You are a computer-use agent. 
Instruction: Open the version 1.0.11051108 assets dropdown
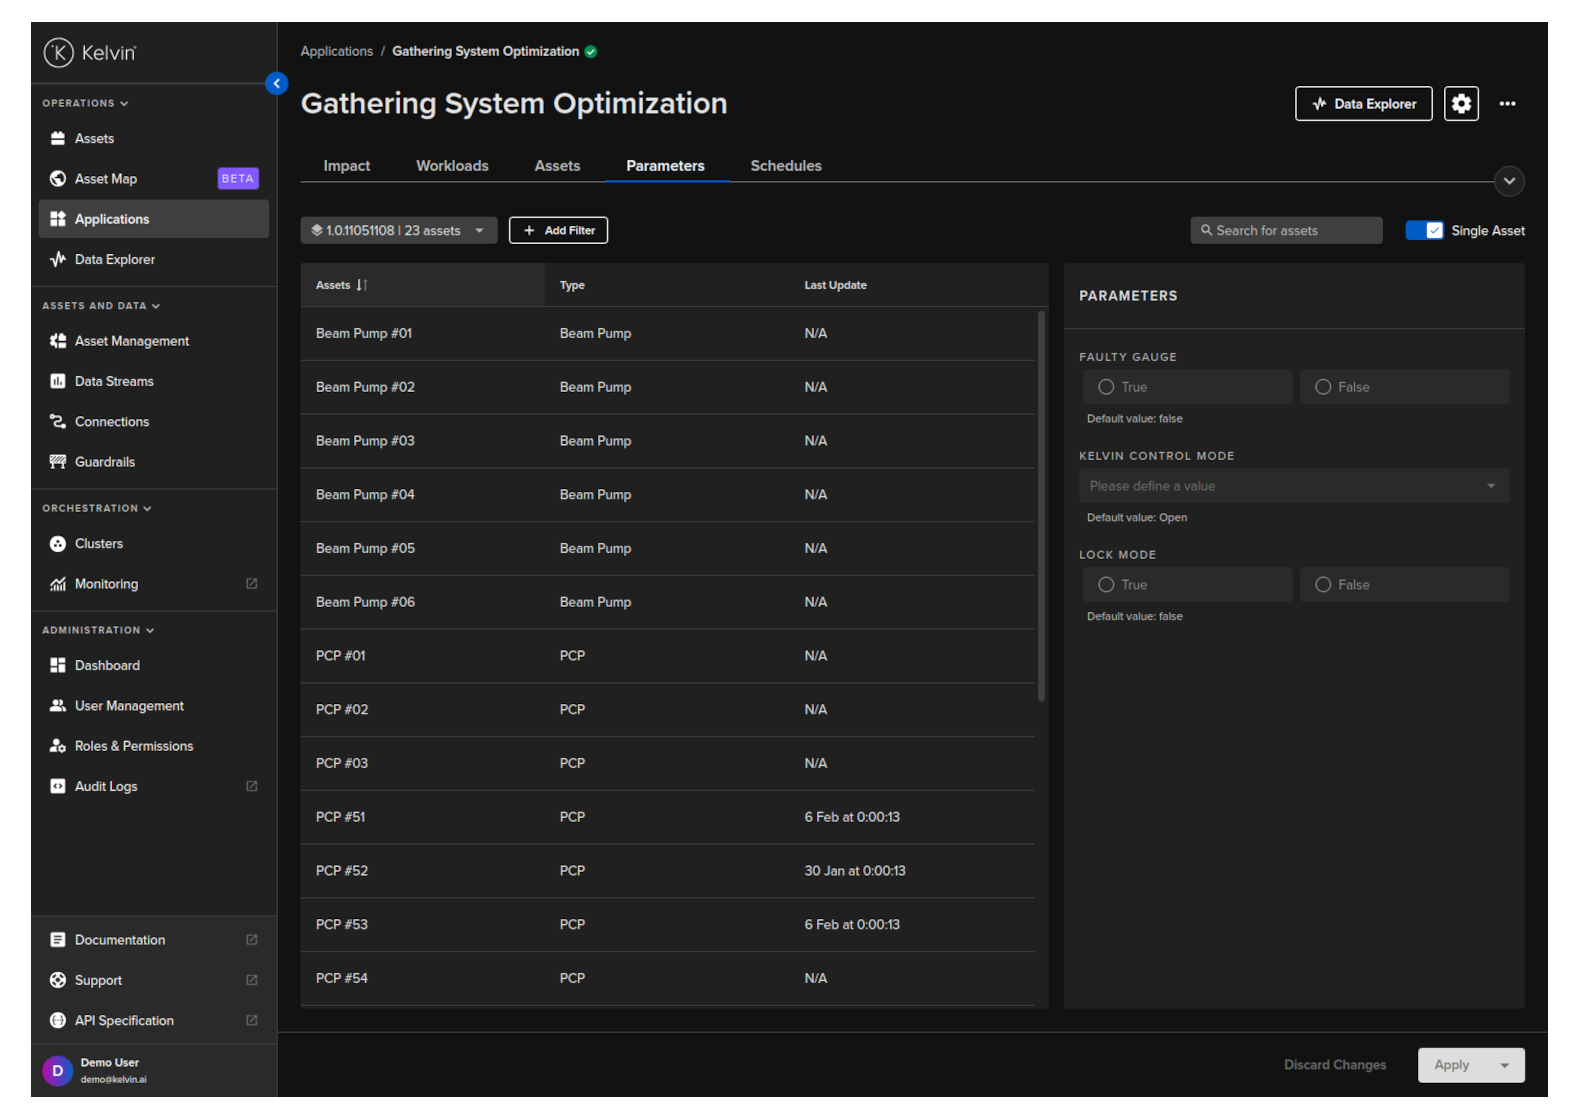[398, 231]
